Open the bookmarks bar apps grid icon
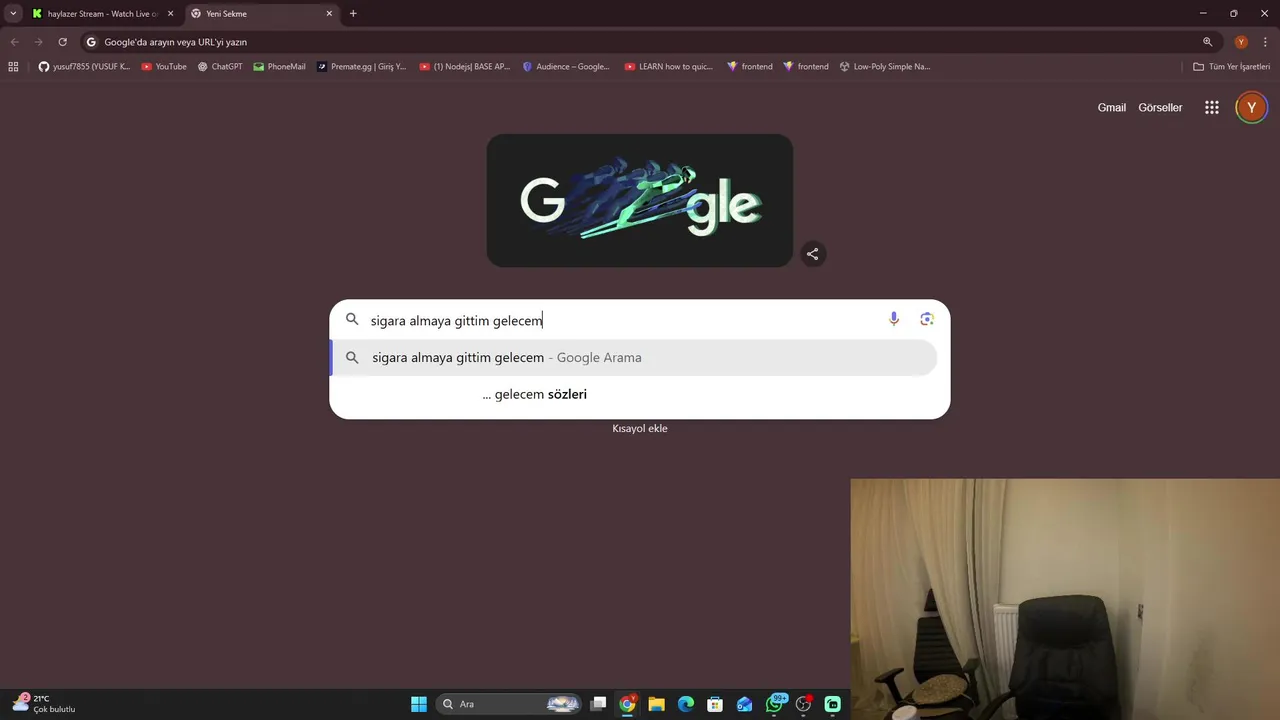The image size is (1280, 720). pyautogui.click(x=13, y=67)
